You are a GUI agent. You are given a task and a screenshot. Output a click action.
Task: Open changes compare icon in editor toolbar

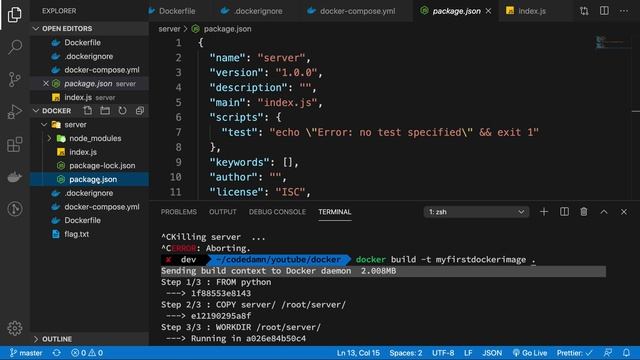tap(584, 11)
